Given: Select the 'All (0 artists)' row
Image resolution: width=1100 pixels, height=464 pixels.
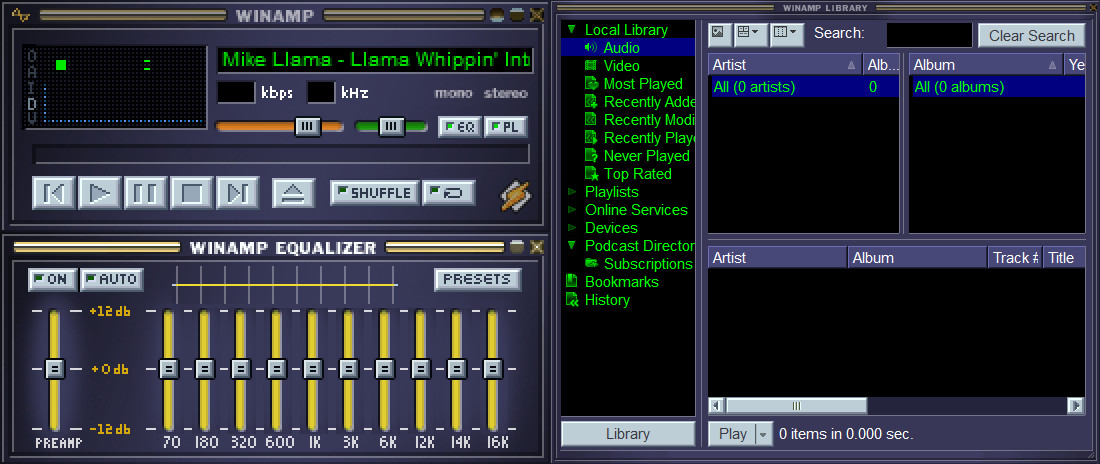Looking at the screenshot, I should tap(803, 87).
